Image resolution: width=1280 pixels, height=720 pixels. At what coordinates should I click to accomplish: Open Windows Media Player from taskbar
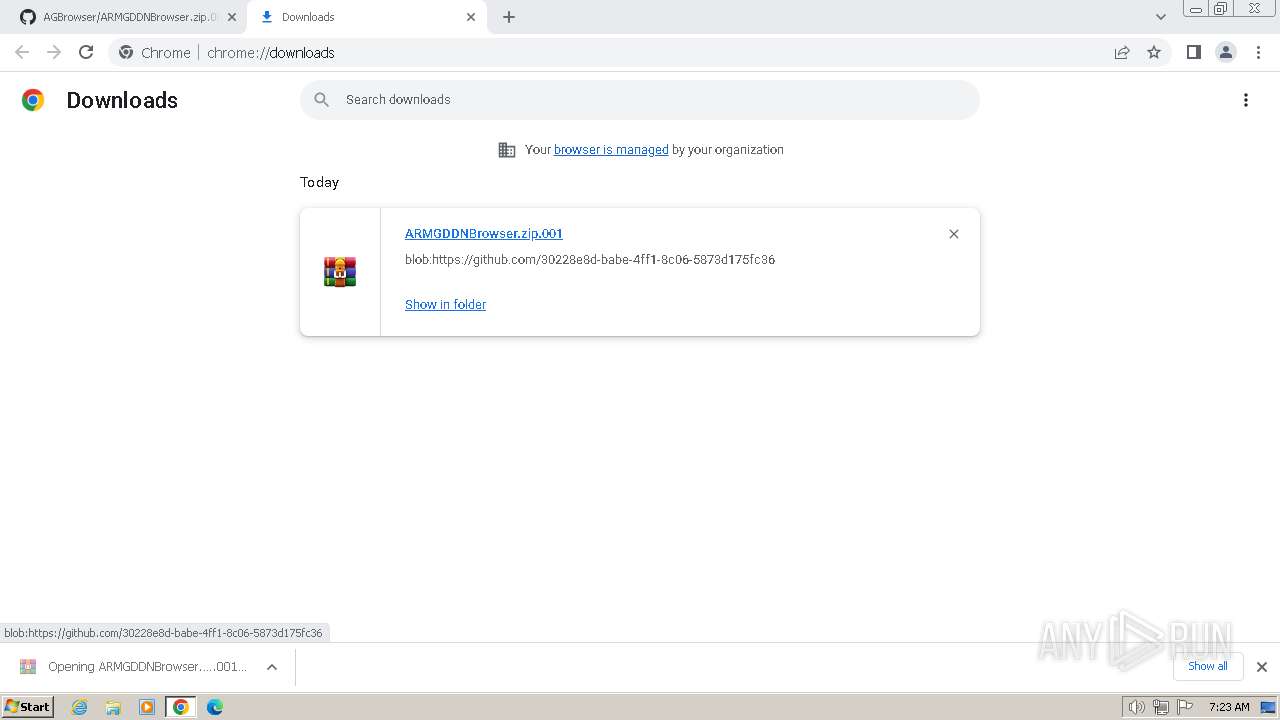[147, 707]
